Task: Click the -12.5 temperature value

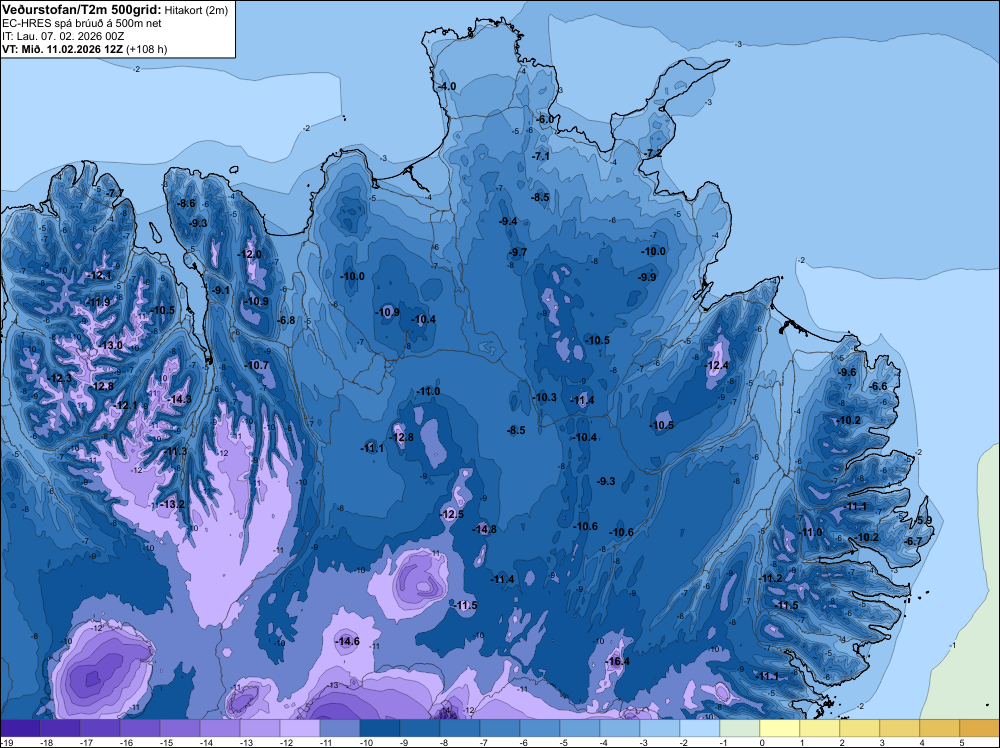Action: click(x=452, y=514)
